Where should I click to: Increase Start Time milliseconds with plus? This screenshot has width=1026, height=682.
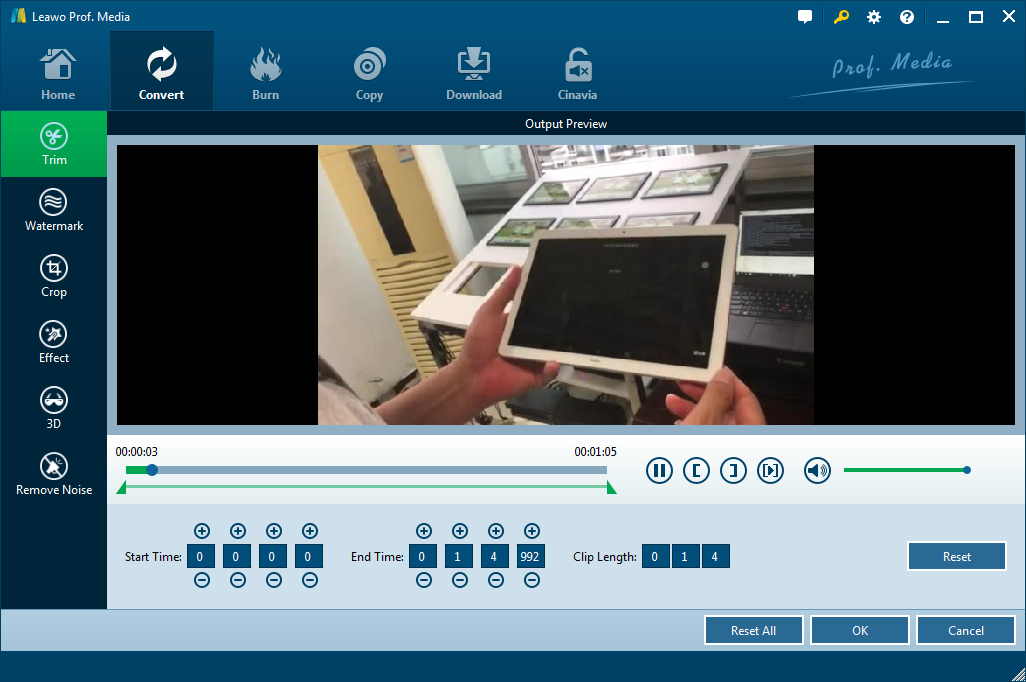pyautogui.click(x=310, y=531)
